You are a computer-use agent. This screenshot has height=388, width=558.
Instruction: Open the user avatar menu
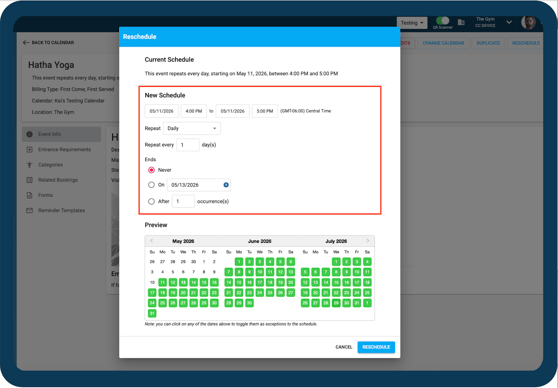[x=528, y=22]
